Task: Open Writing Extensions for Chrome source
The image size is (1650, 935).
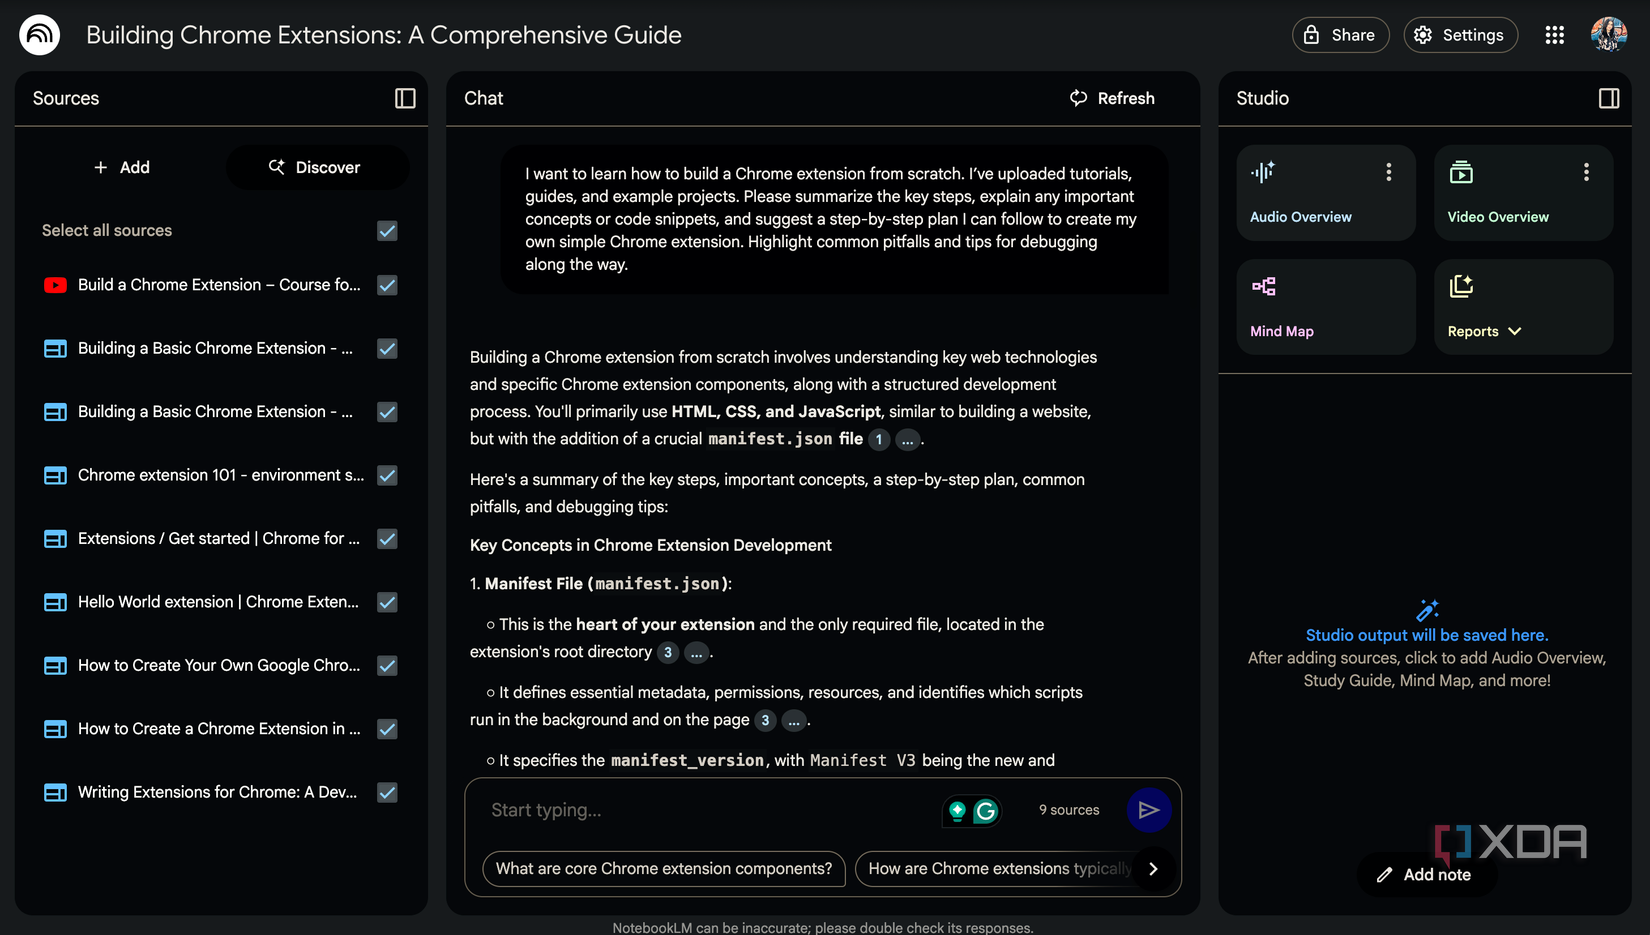Action: coord(217,792)
